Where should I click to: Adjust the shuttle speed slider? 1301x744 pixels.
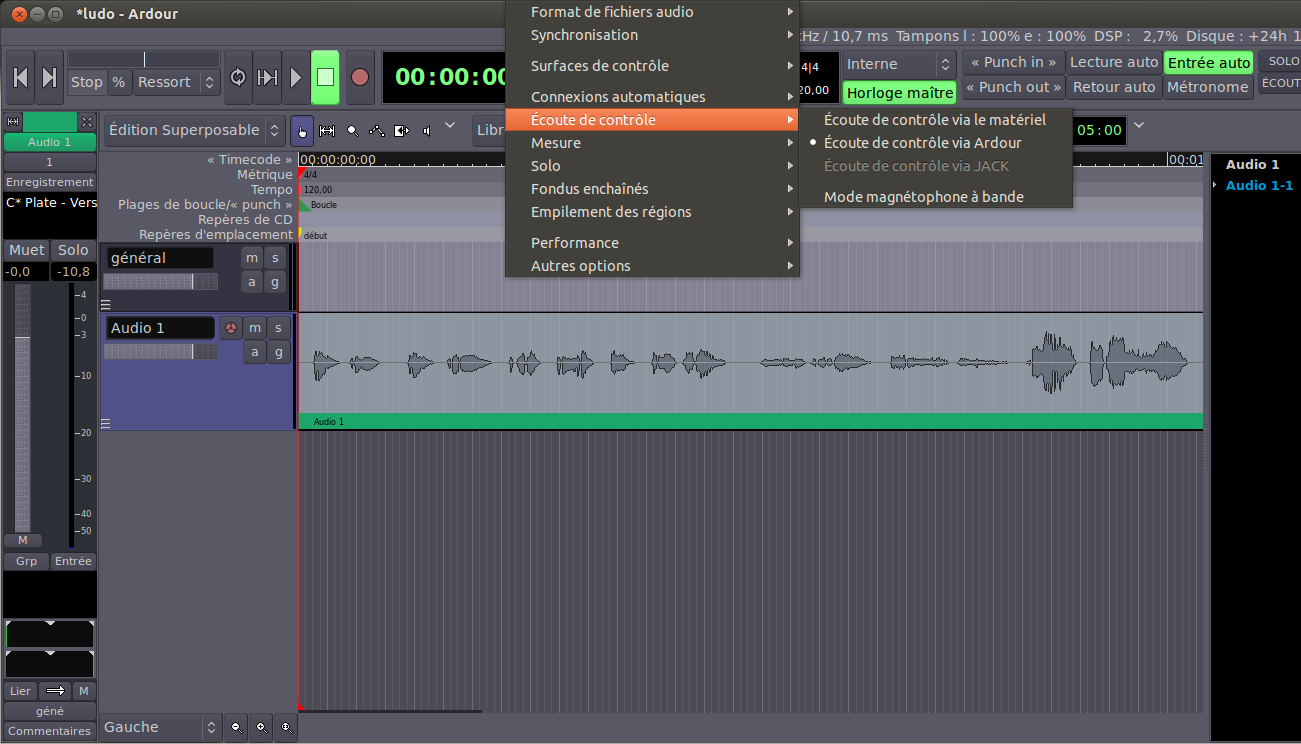pyautogui.click(x=144, y=60)
